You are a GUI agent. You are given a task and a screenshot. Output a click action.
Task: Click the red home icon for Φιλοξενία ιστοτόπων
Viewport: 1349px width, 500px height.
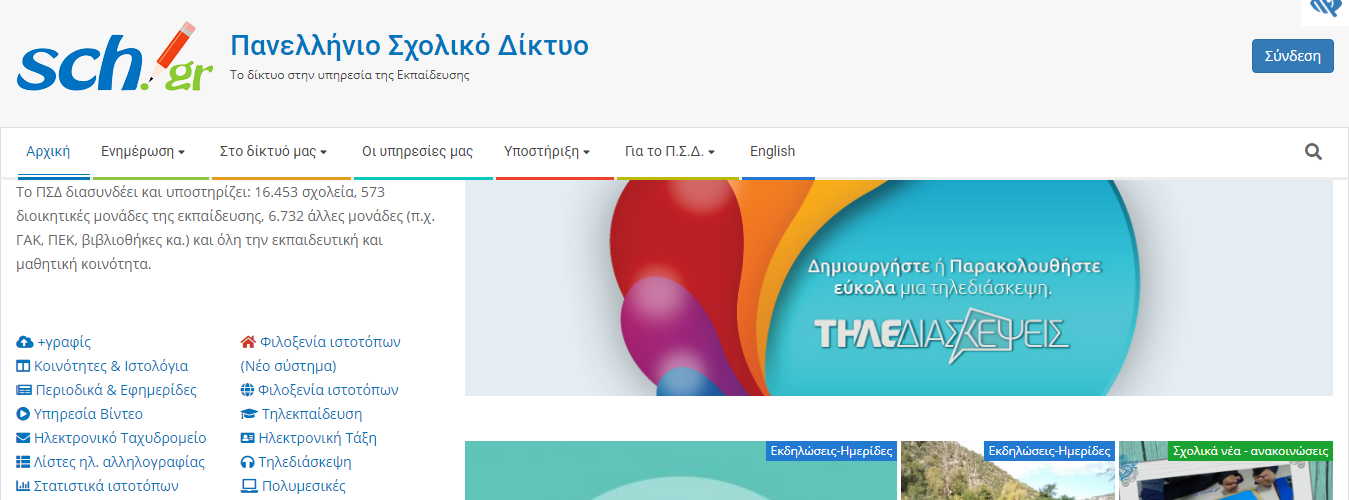pos(249,342)
